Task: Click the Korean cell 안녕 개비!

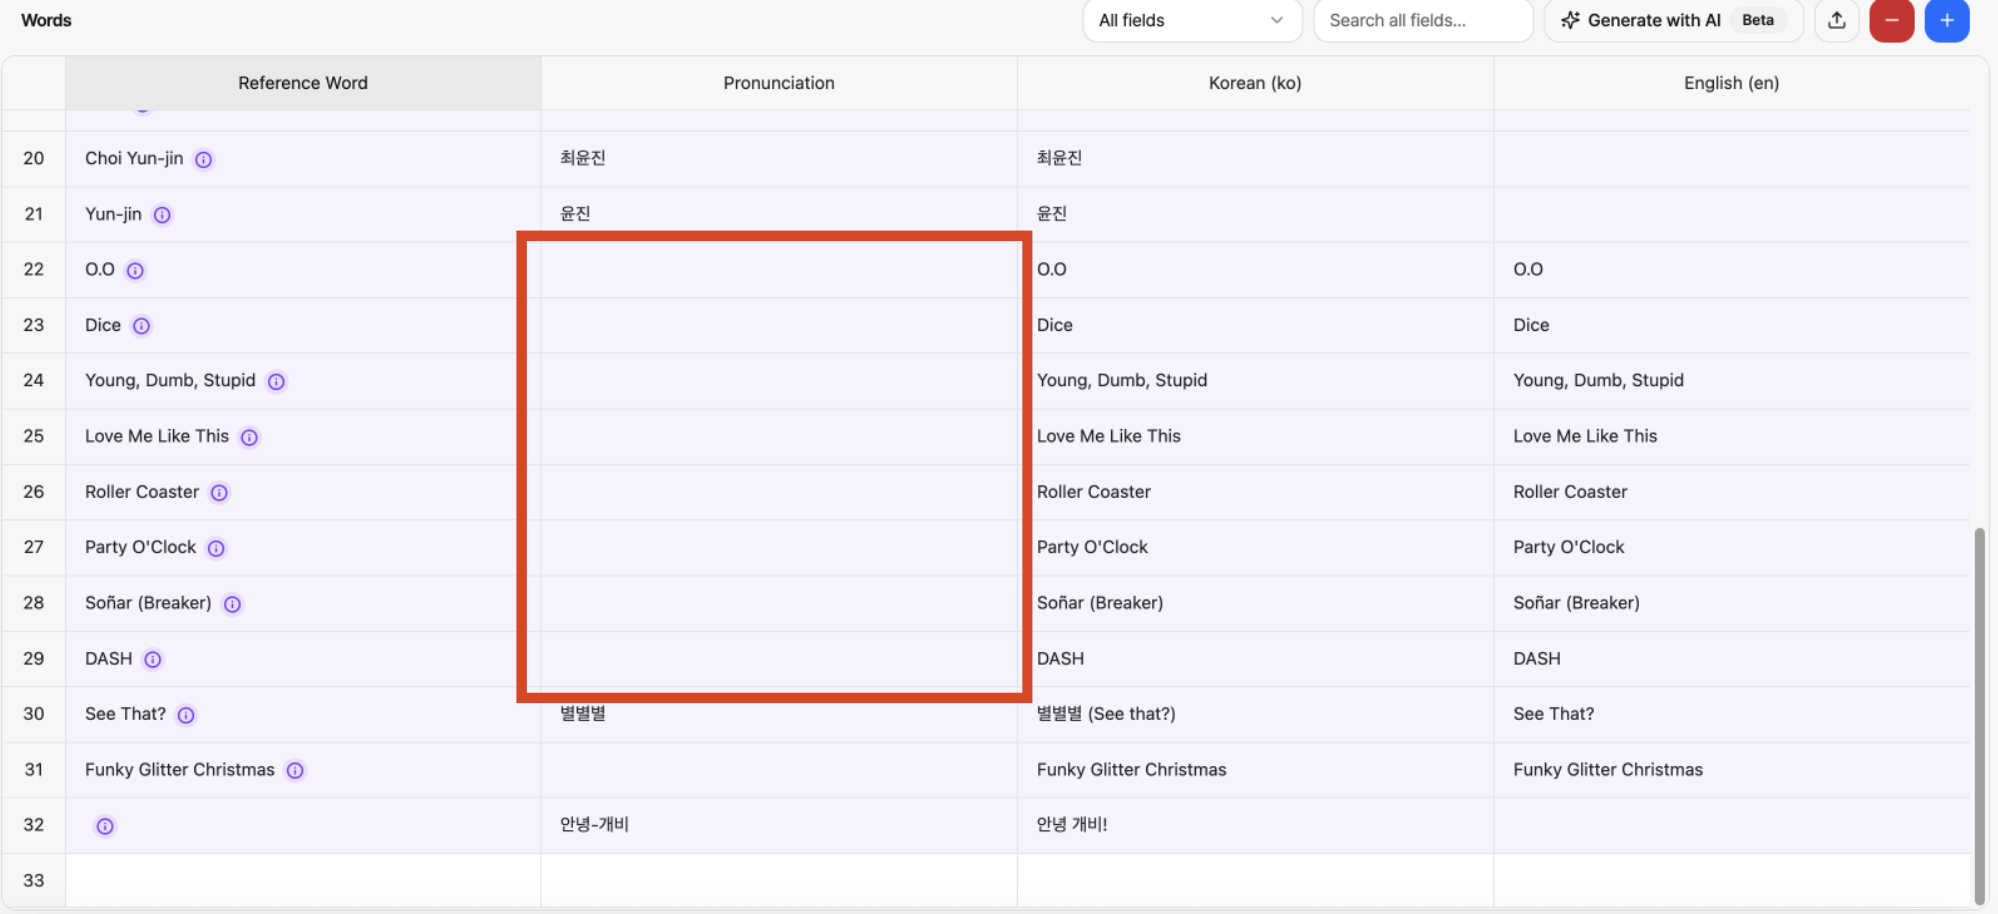Action: tap(1255, 825)
